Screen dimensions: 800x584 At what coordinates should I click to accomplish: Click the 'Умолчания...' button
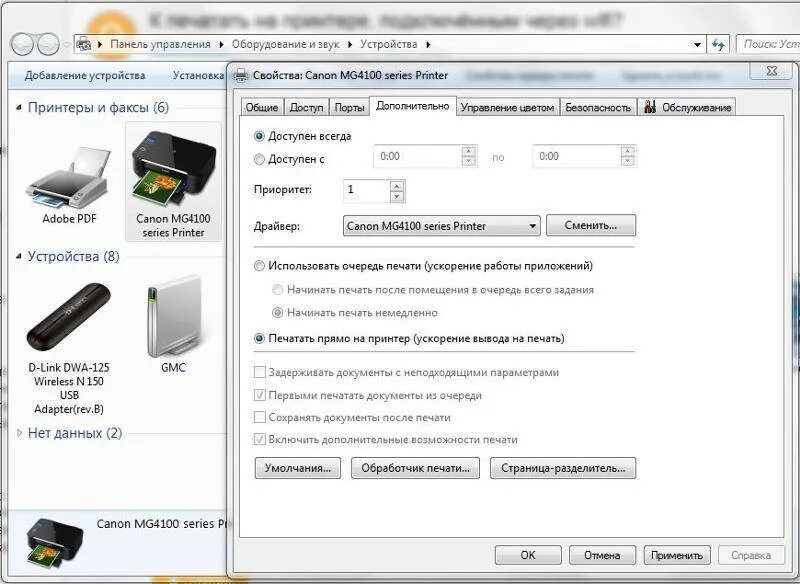(298, 468)
